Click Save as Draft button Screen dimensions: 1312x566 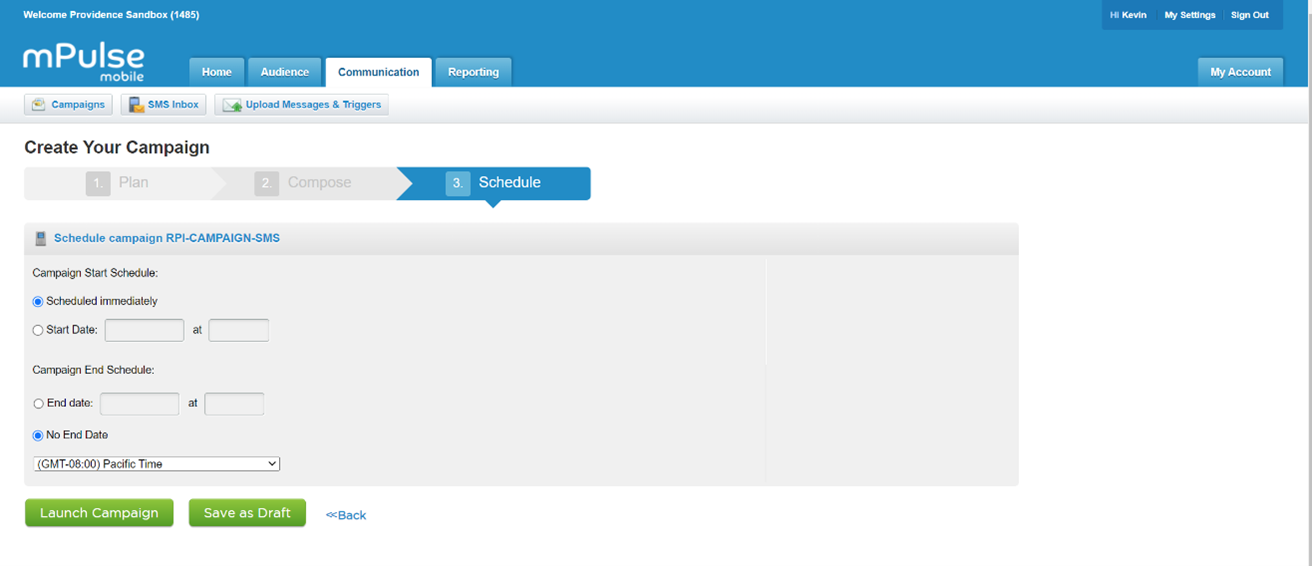click(x=247, y=513)
